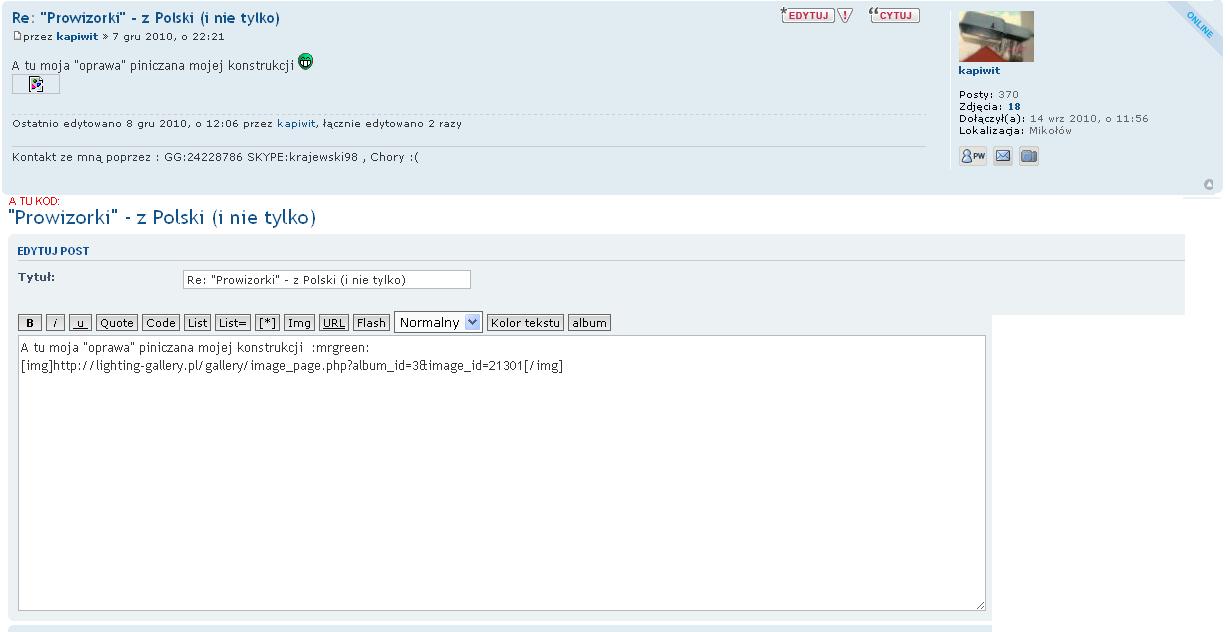Open kapiwit's photo gallery camera icon

pyautogui.click(x=1029, y=156)
